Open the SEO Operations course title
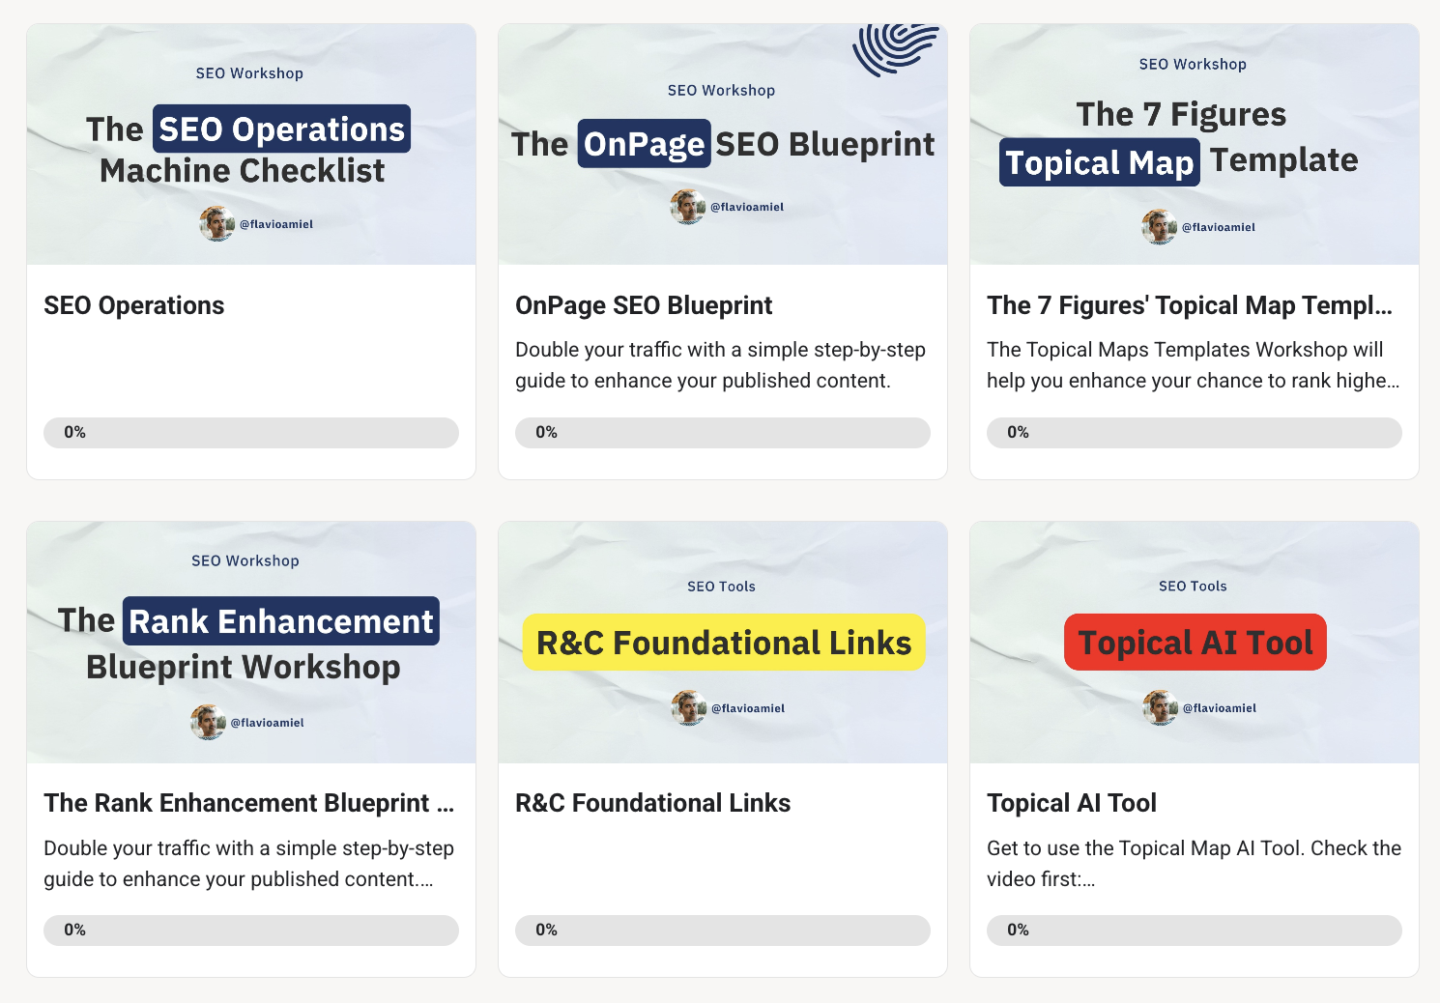1440x1003 pixels. (134, 306)
